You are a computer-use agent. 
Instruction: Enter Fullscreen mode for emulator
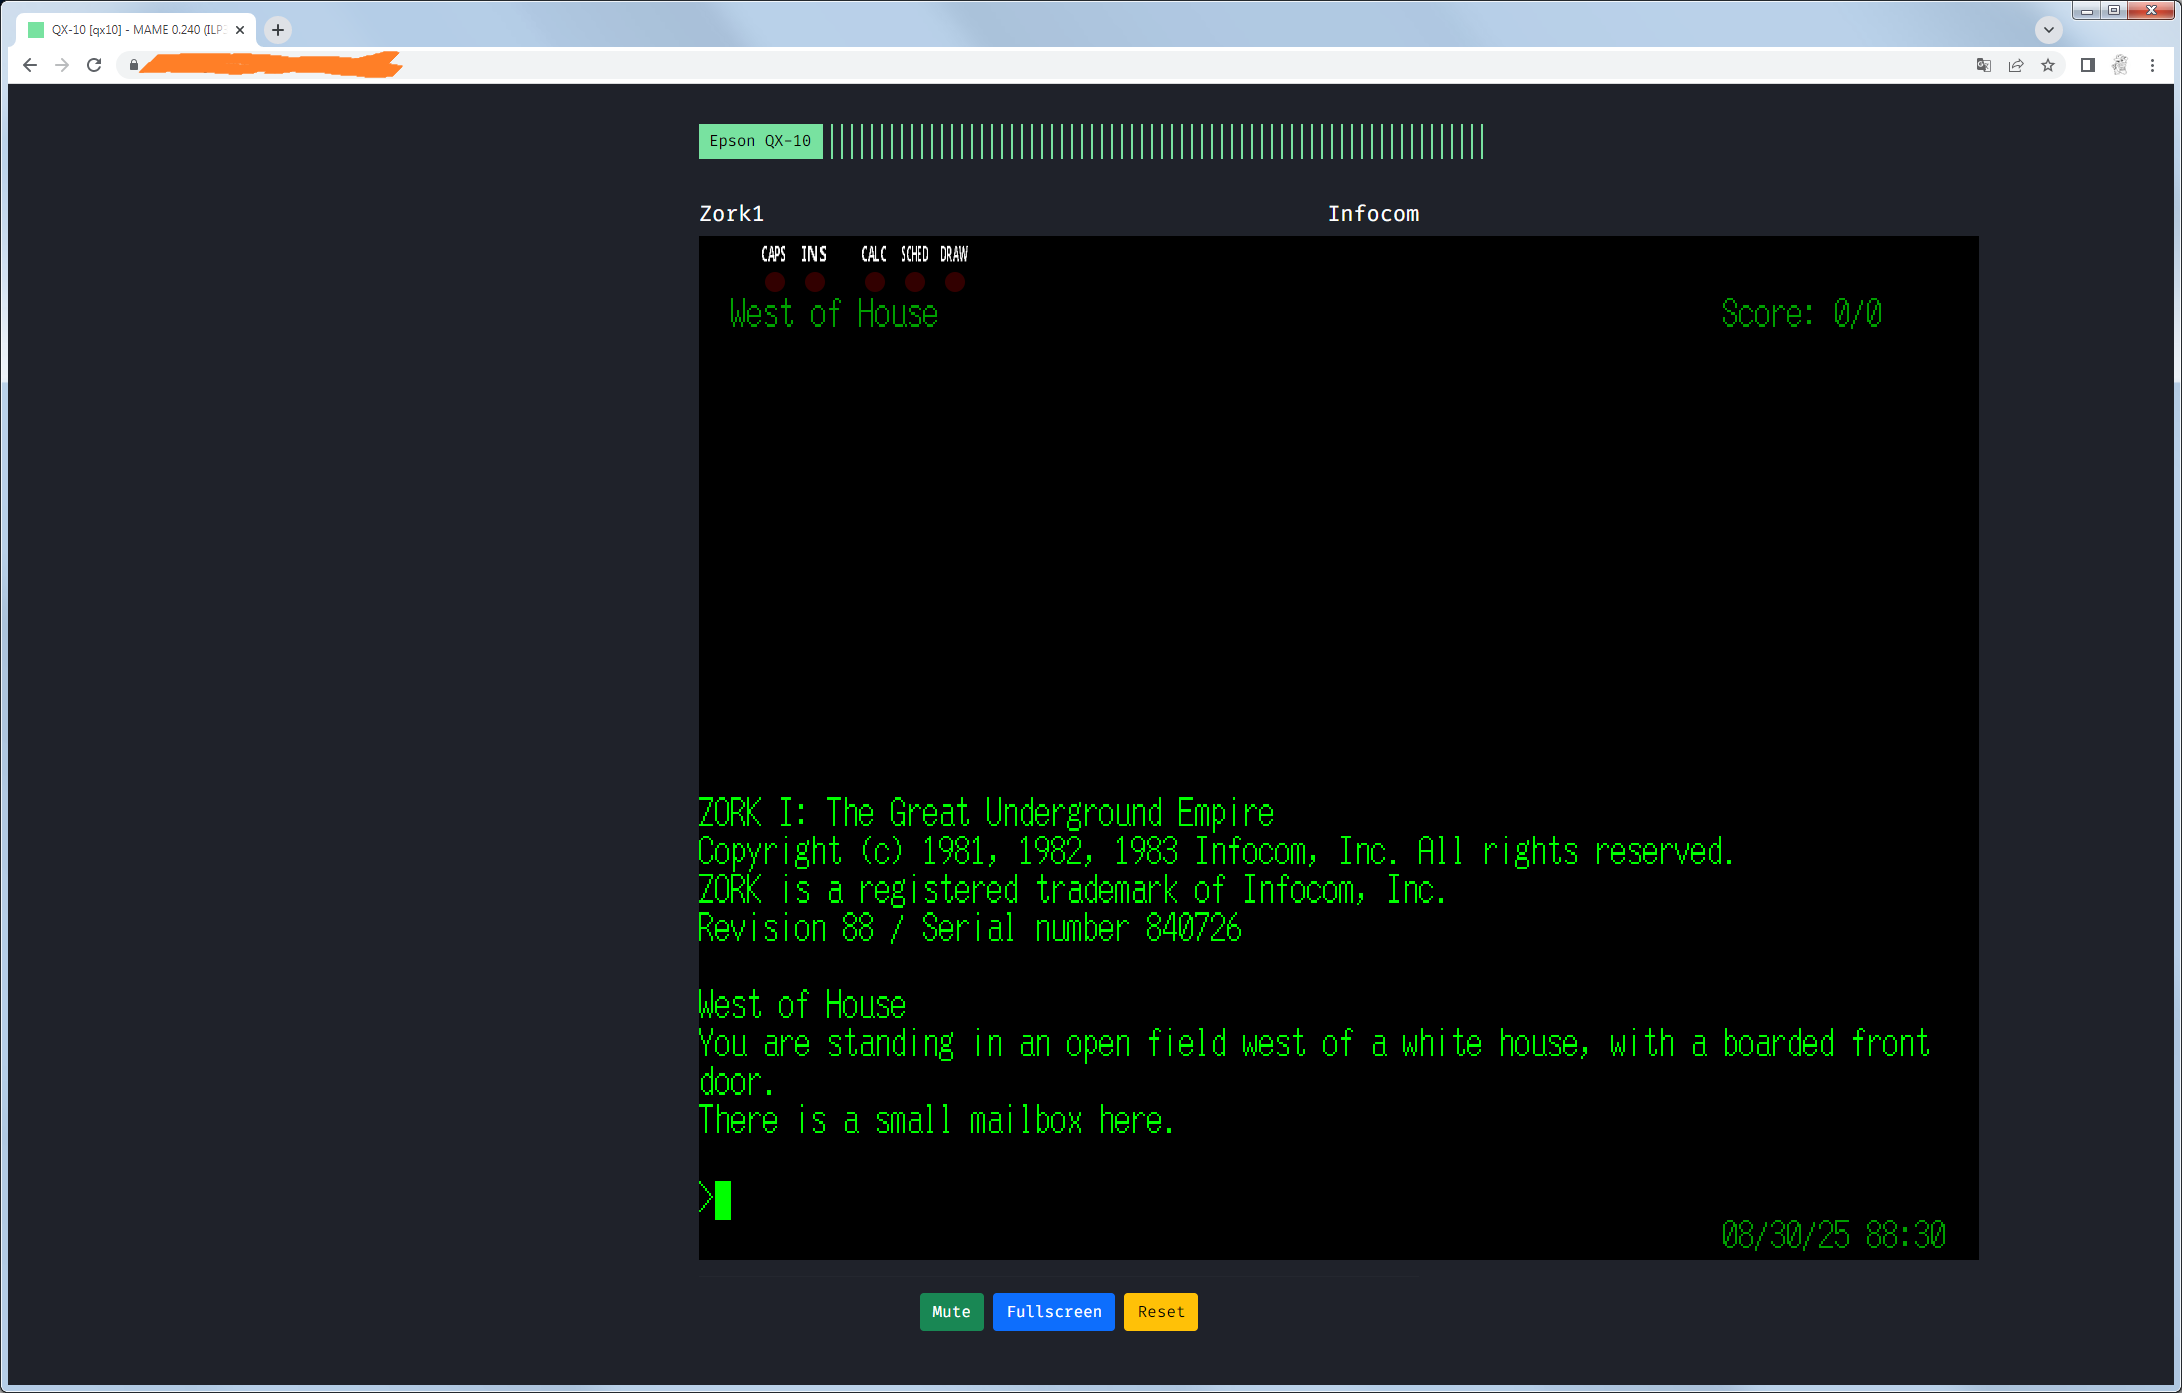click(x=1053, y=1311)
